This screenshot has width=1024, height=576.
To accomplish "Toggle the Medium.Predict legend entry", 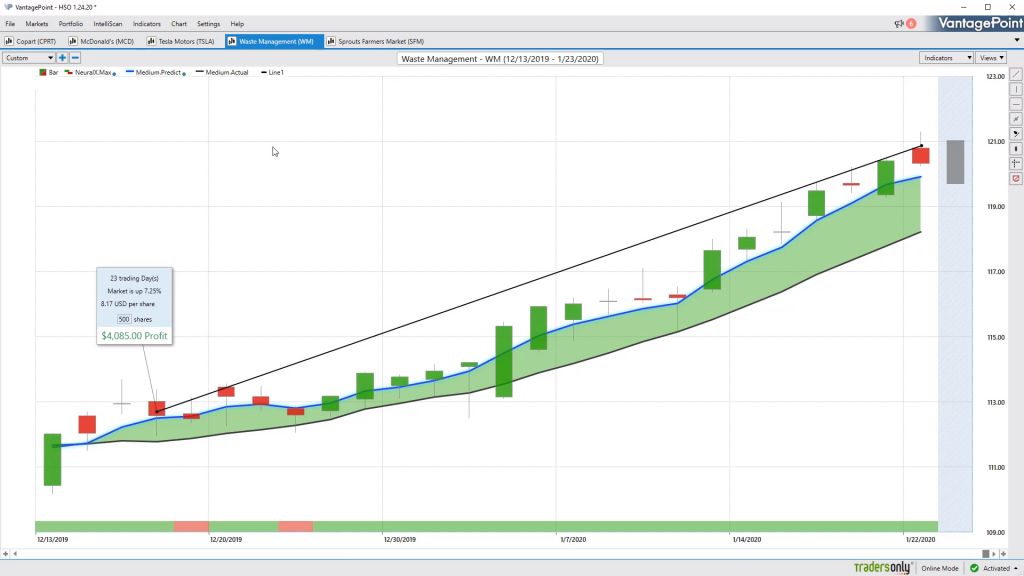I will tap(155, 72).
